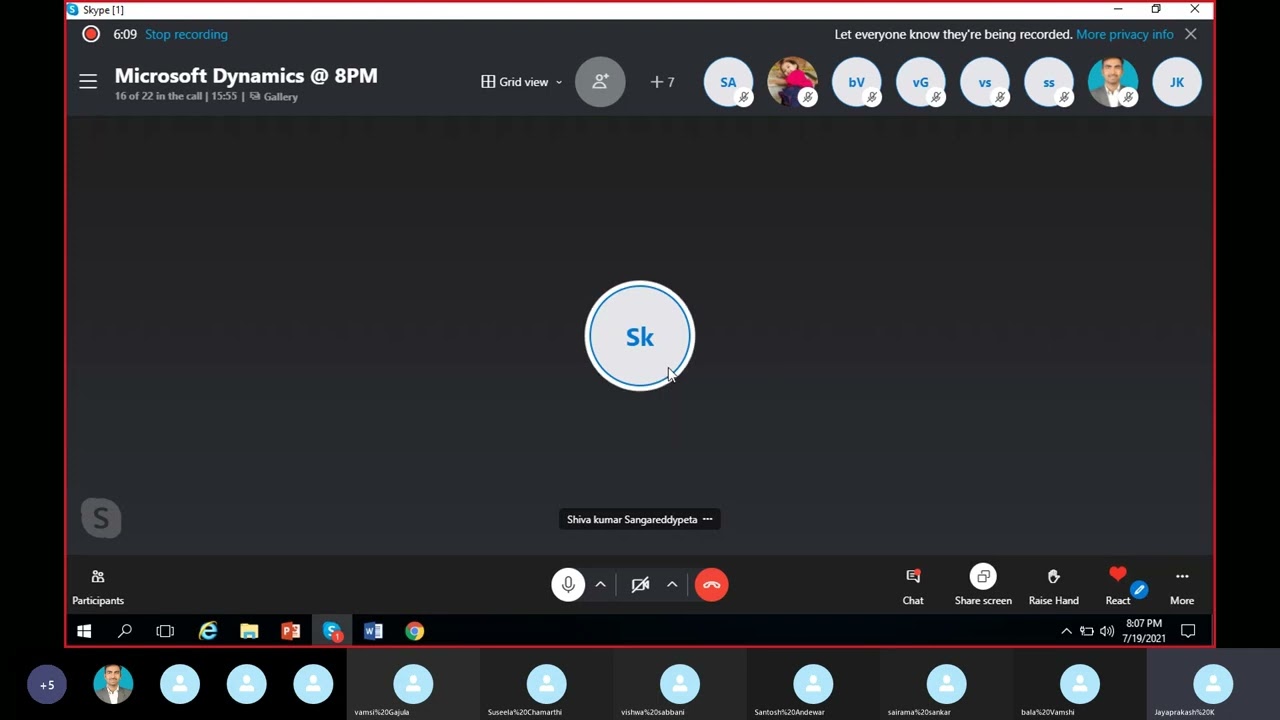Launch Internet Explorer from taskbar
Image resolution: width=1280 pixels, height=720 pixels.
pyautogui.click(x=208, y=631)
